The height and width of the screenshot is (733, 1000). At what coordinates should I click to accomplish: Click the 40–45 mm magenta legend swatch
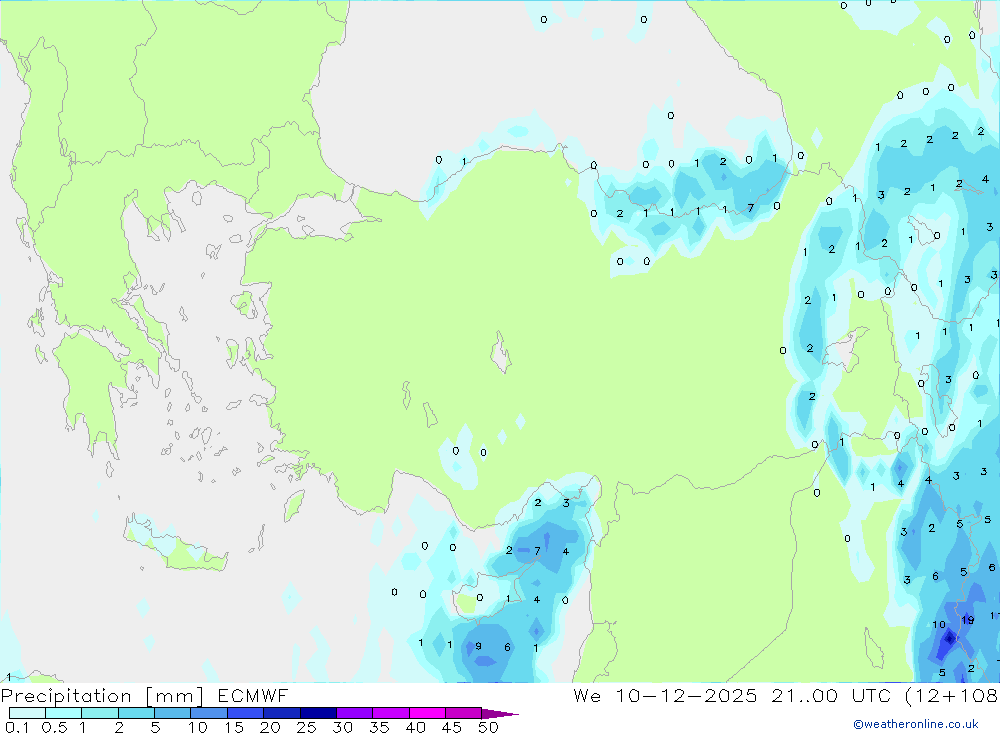coord(427,713)
